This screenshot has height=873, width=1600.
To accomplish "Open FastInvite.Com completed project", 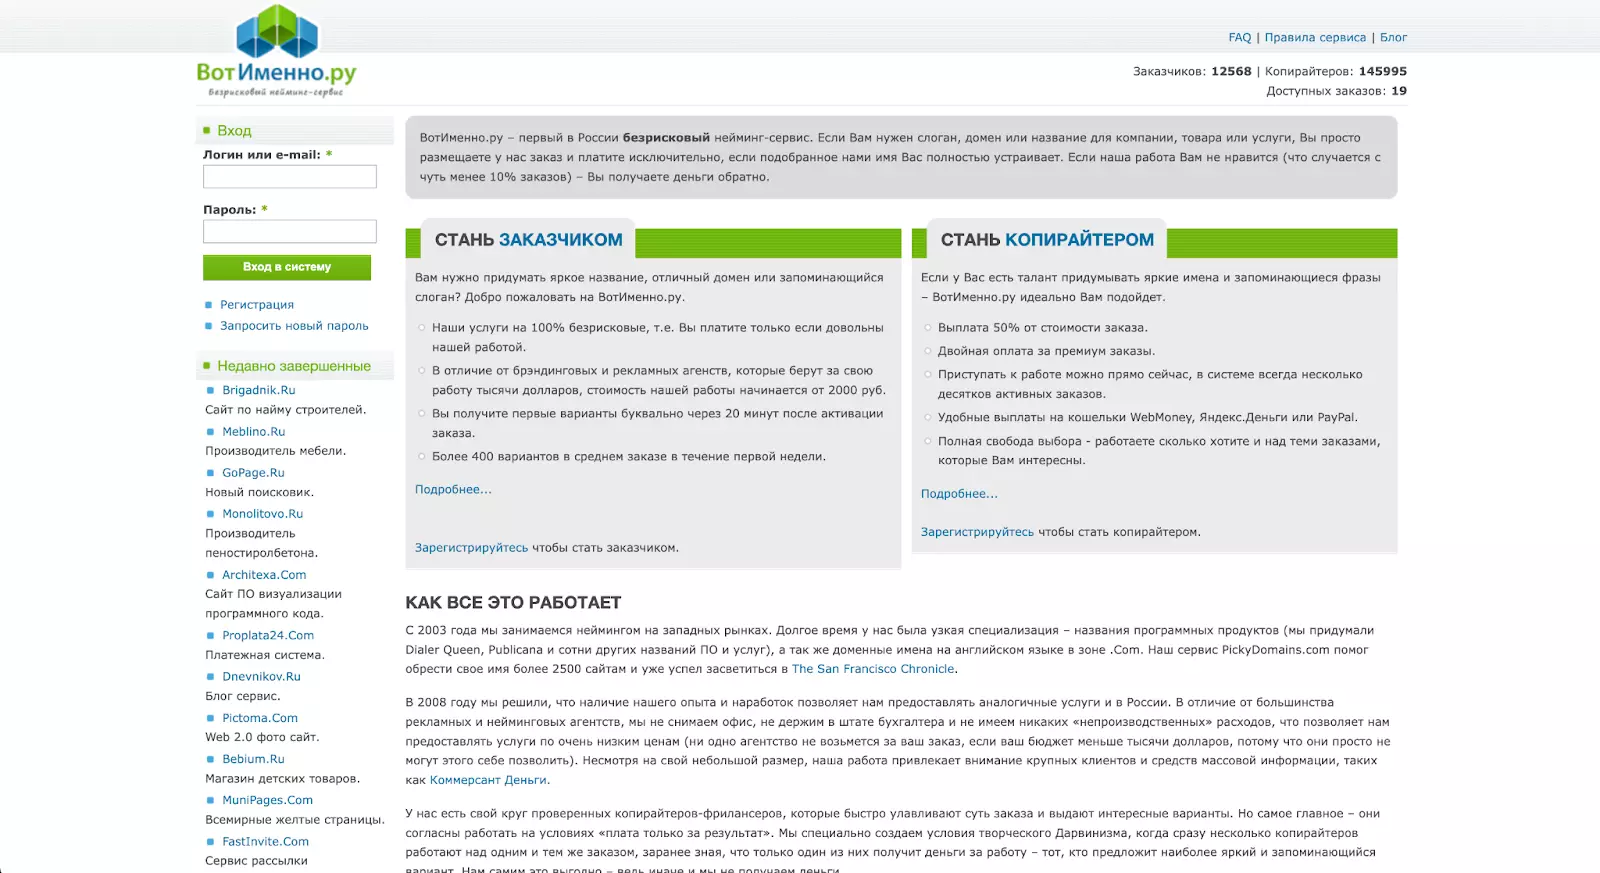I will [265, 842].
